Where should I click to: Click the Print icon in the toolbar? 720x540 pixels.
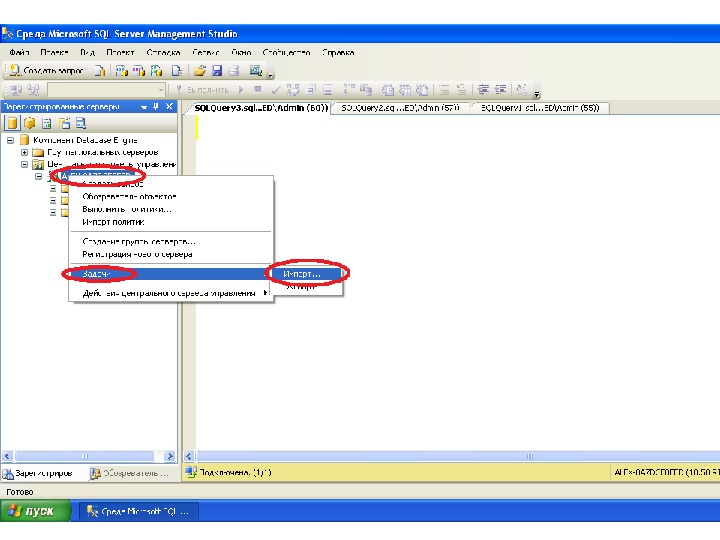(x=234, y=71)
